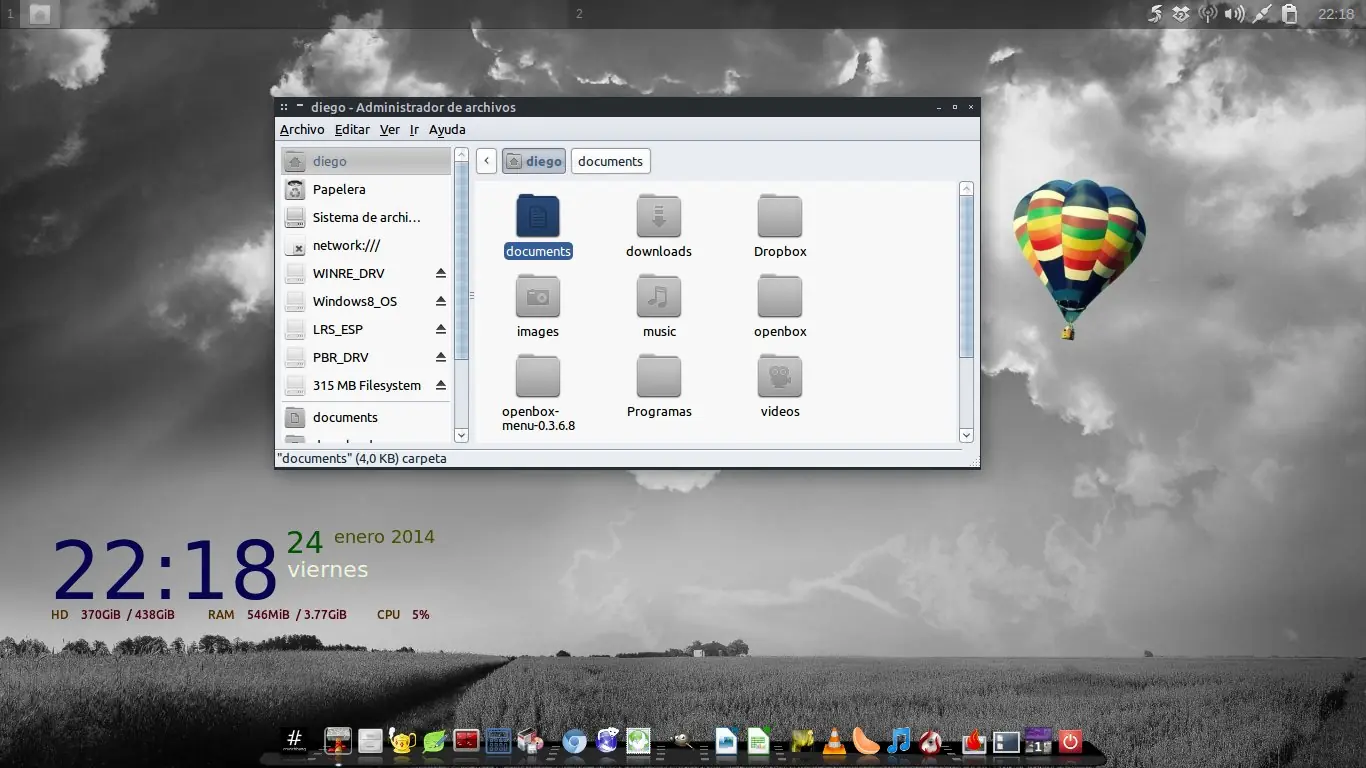The image size is (1366, 768).
Task: Launch Chromium browser from the dock
Action: tap(573, 742)
